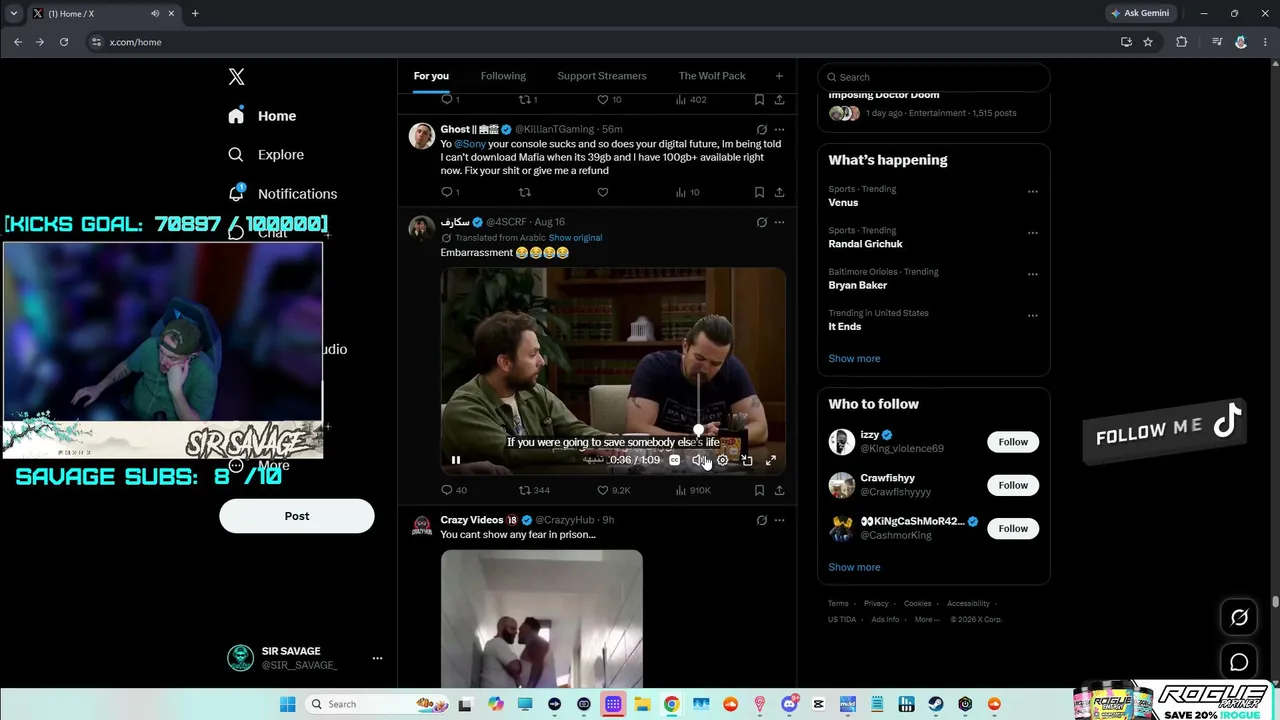Share Ghost's Sony post
The width and height of the screenshot is (1280, 720).
click(779, 192)
